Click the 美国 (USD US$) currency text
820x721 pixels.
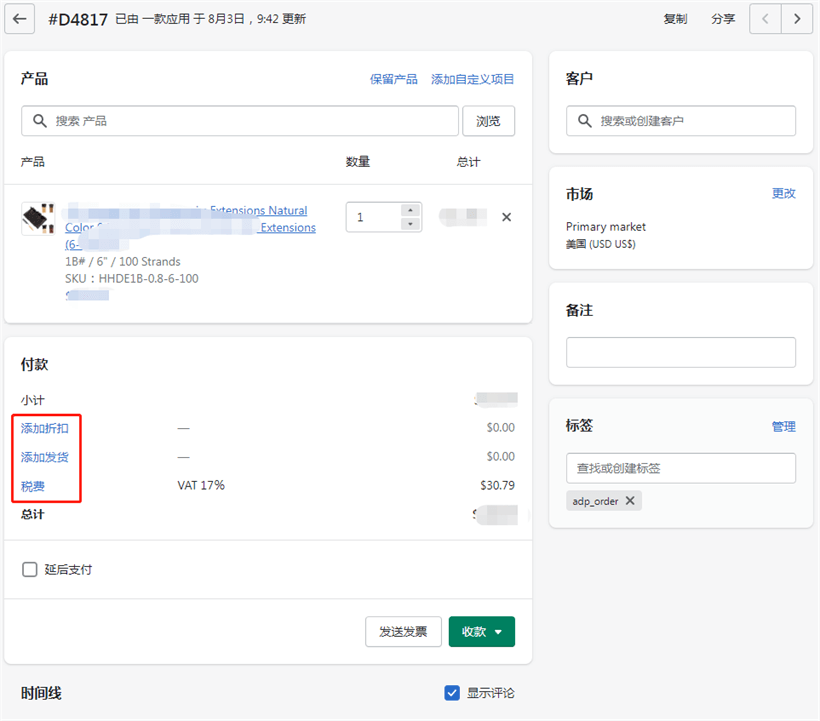click(600, 244)
